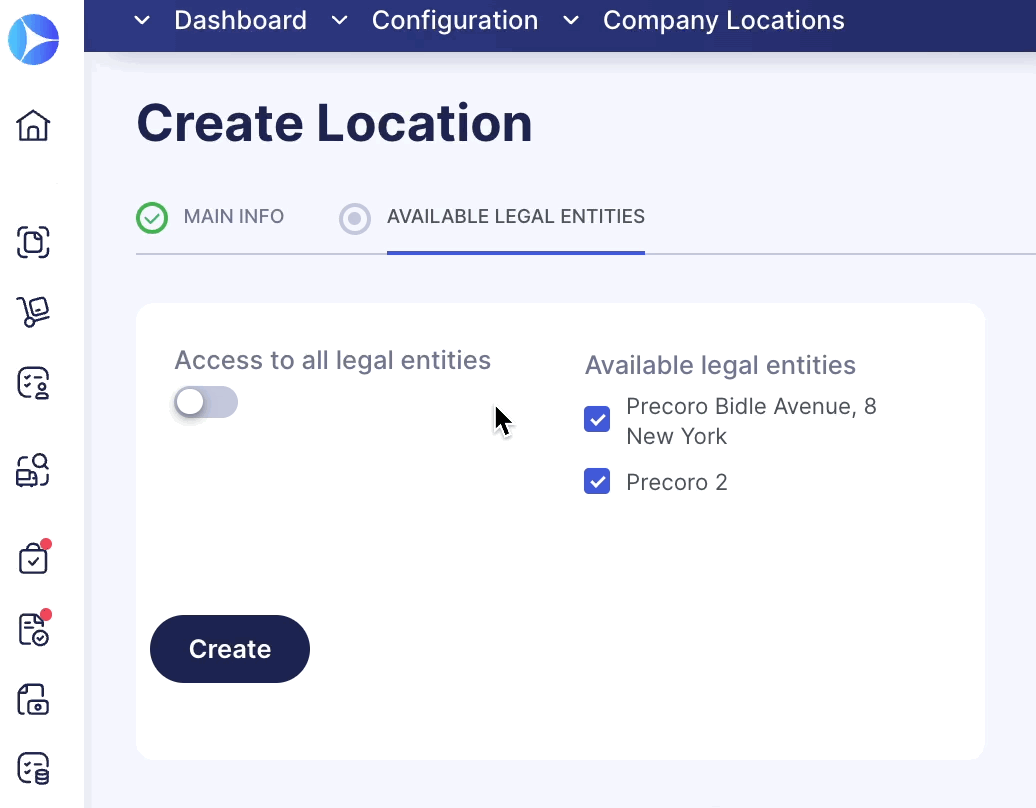Viewport: 1036px width, 808px height.
Task: Open the approvals user-checklist icon
Action: tap(33, 383)
